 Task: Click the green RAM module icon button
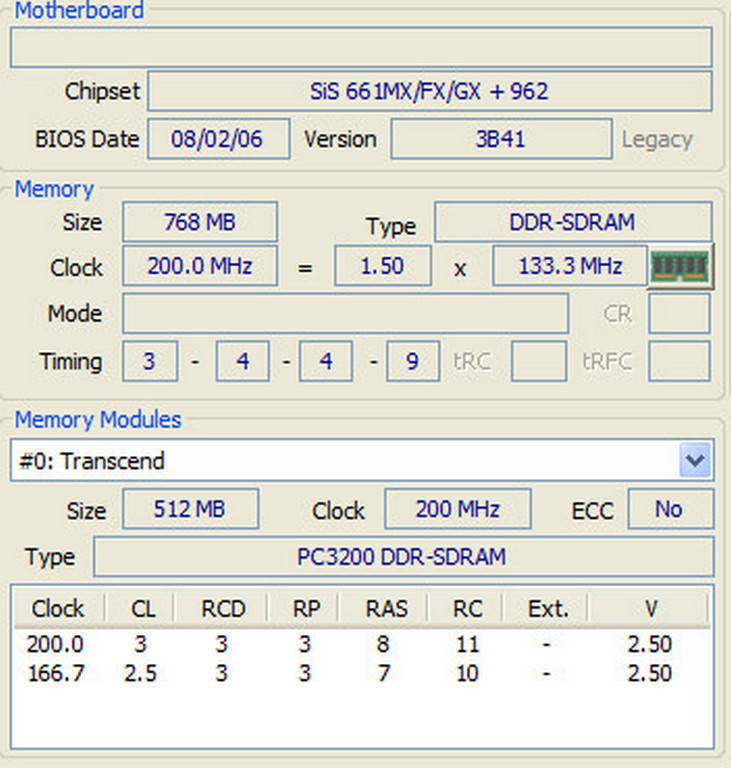680,266
